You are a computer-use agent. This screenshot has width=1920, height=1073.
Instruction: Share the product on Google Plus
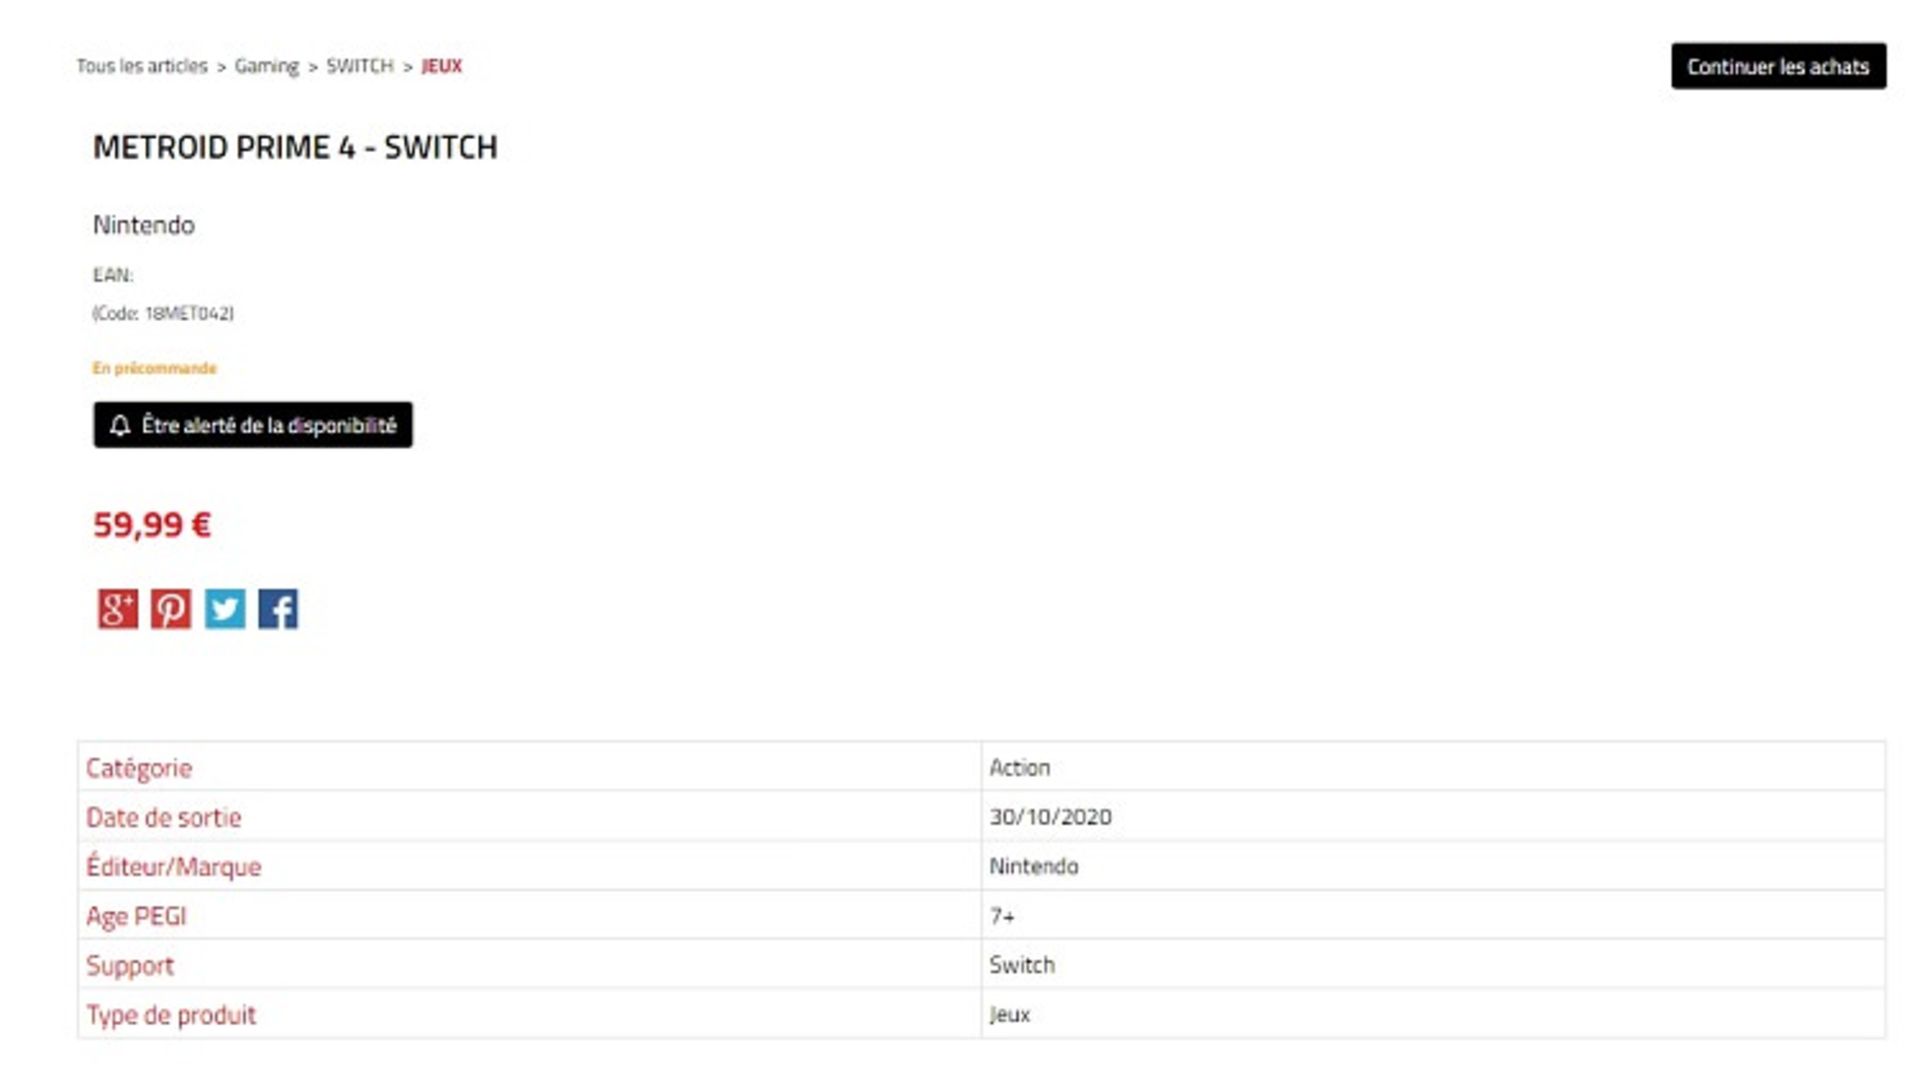[118, 609]
